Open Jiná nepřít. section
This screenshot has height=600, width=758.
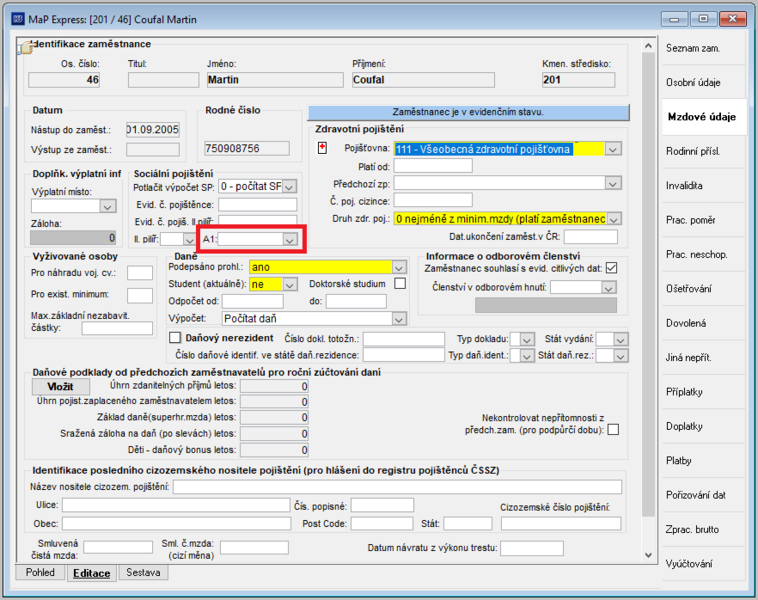coord(704,357)
